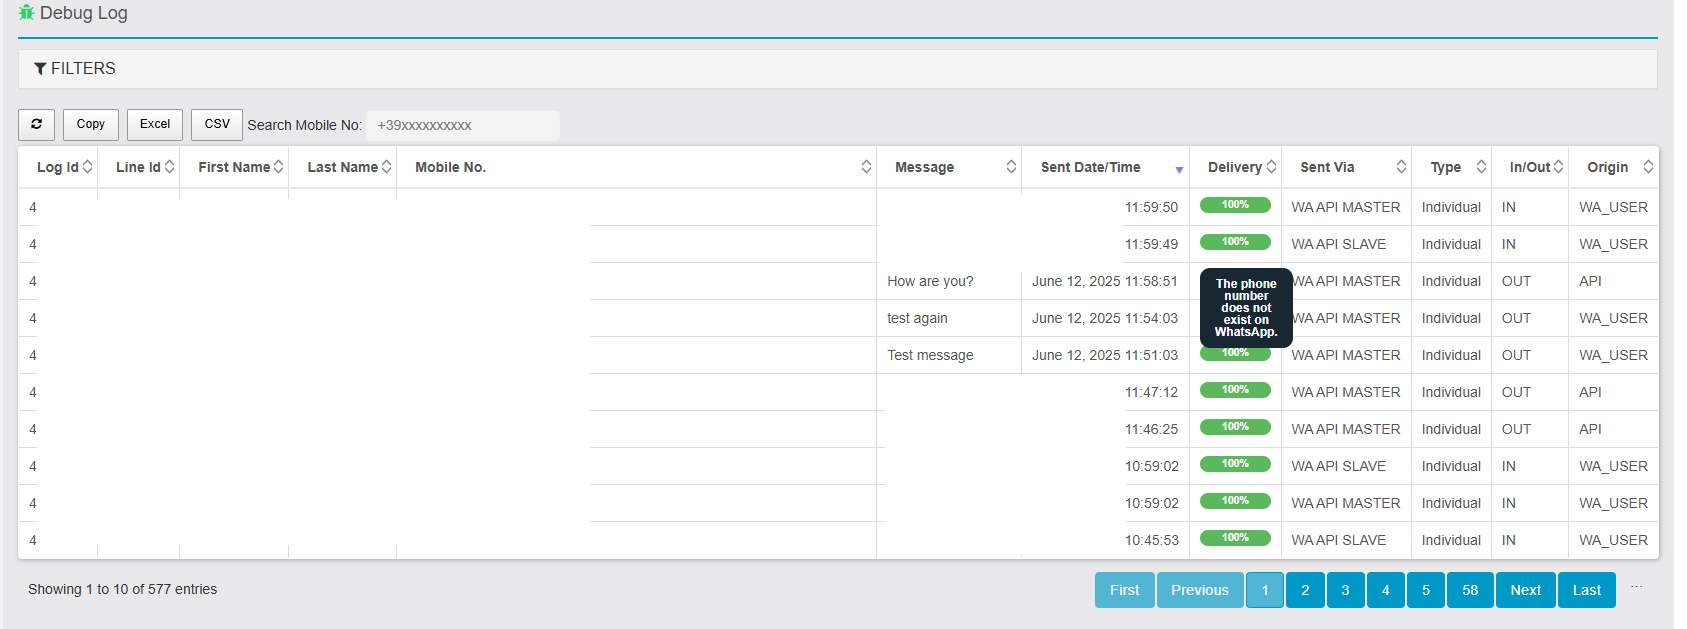Export the table with Excel button
1687x629 pixels.
(155, 125)
